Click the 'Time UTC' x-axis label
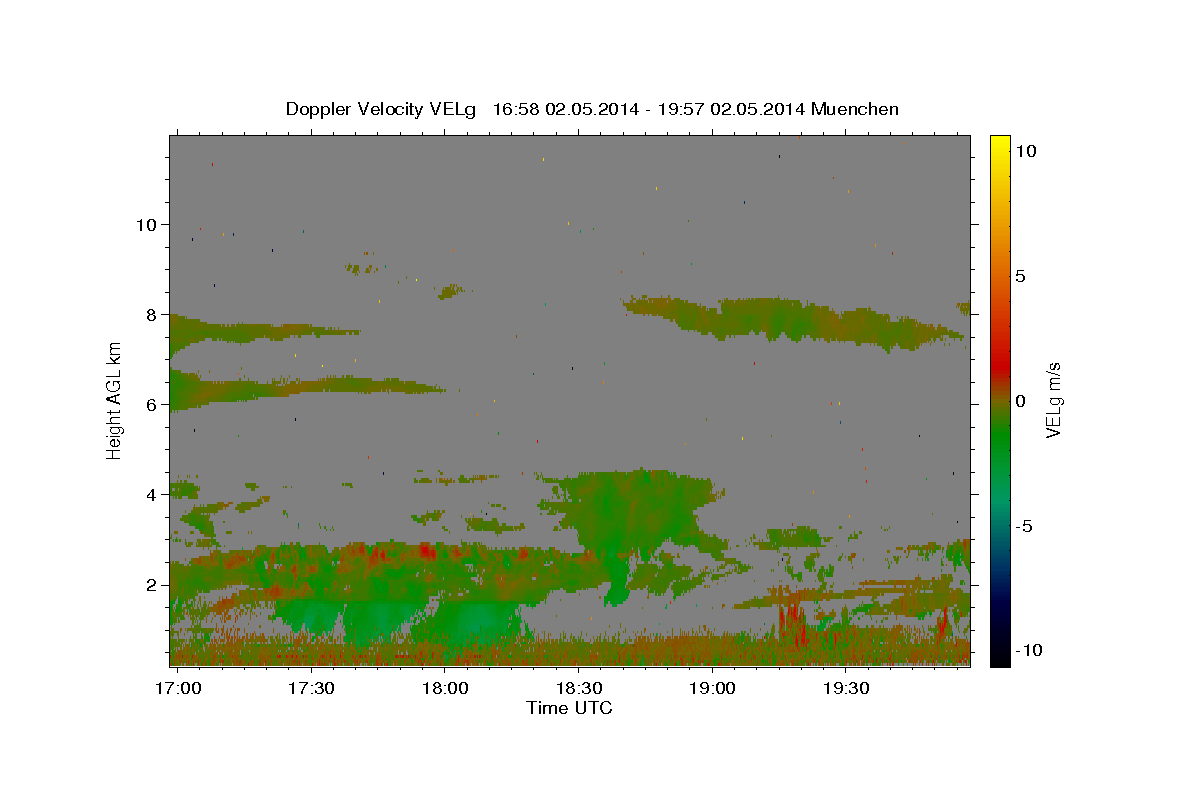Screen dimensions: 1200x800 point(569,708)
